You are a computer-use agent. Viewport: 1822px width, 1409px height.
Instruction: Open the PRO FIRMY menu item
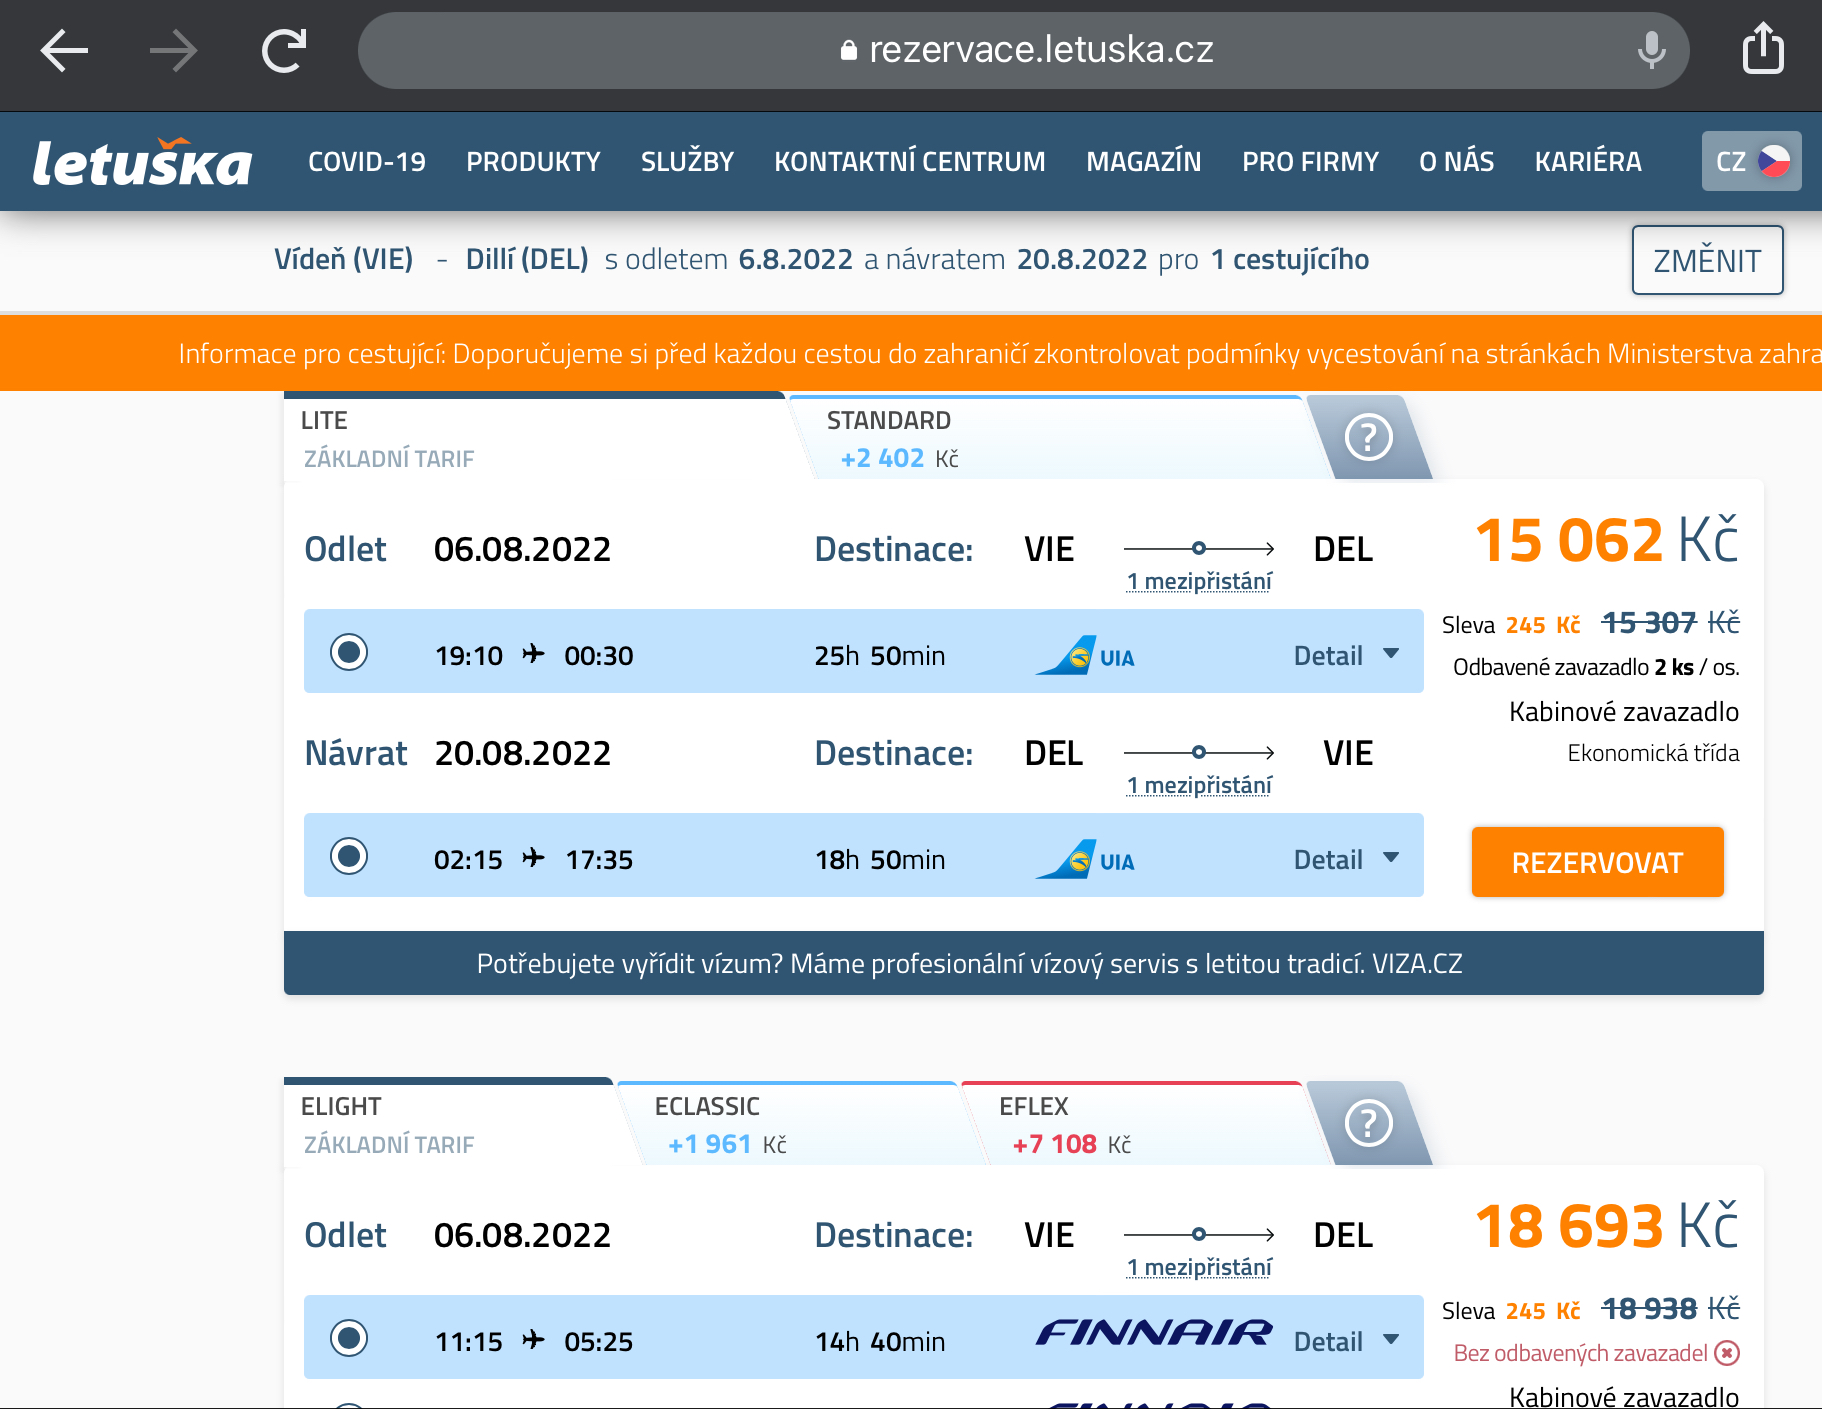pos(1310,161)
